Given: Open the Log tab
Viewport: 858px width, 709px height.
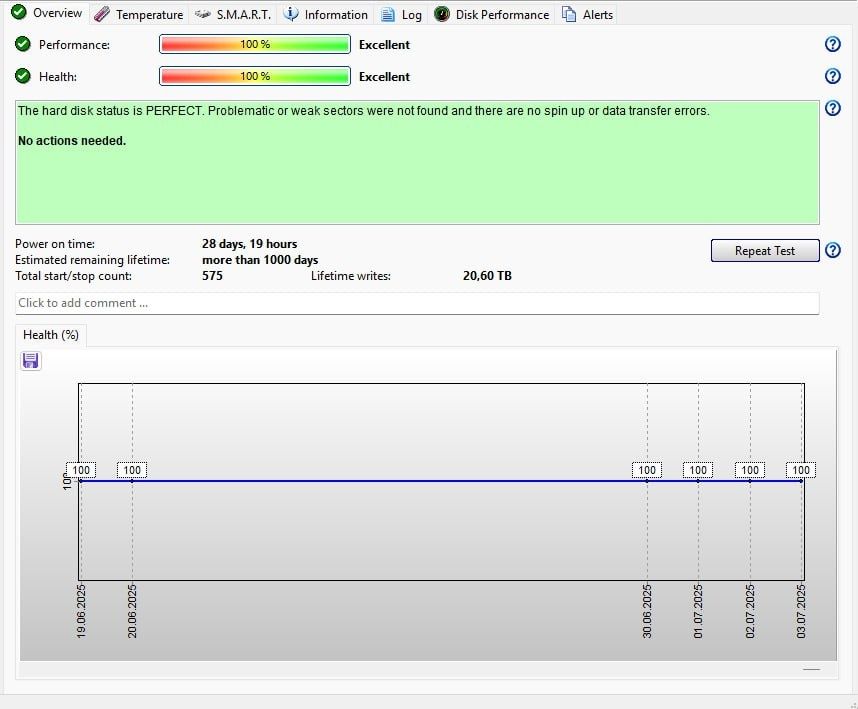Looking at the screenshot, I should coord(401,15).
